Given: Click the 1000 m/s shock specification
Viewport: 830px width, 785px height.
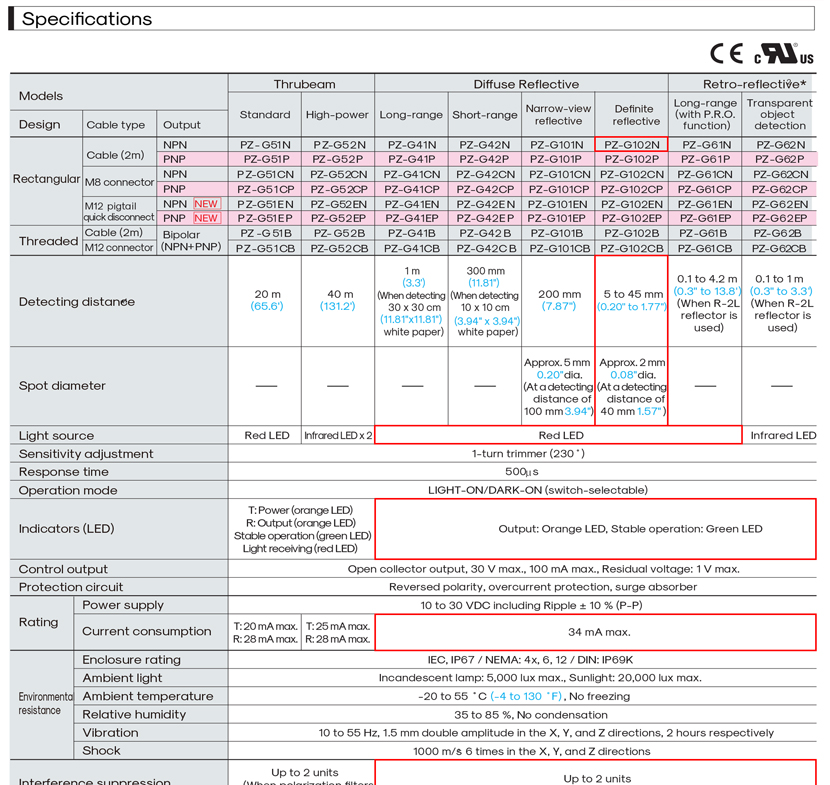Looking at the screenshot, I should pos(531,751).
